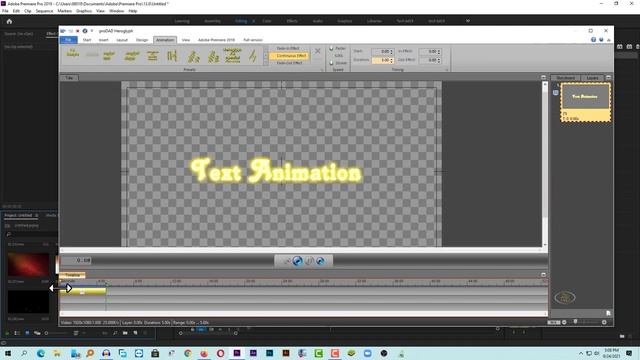This screenshot has height=360, width=640.
Task: Select the Faster speed option
Action: (338, 48)
